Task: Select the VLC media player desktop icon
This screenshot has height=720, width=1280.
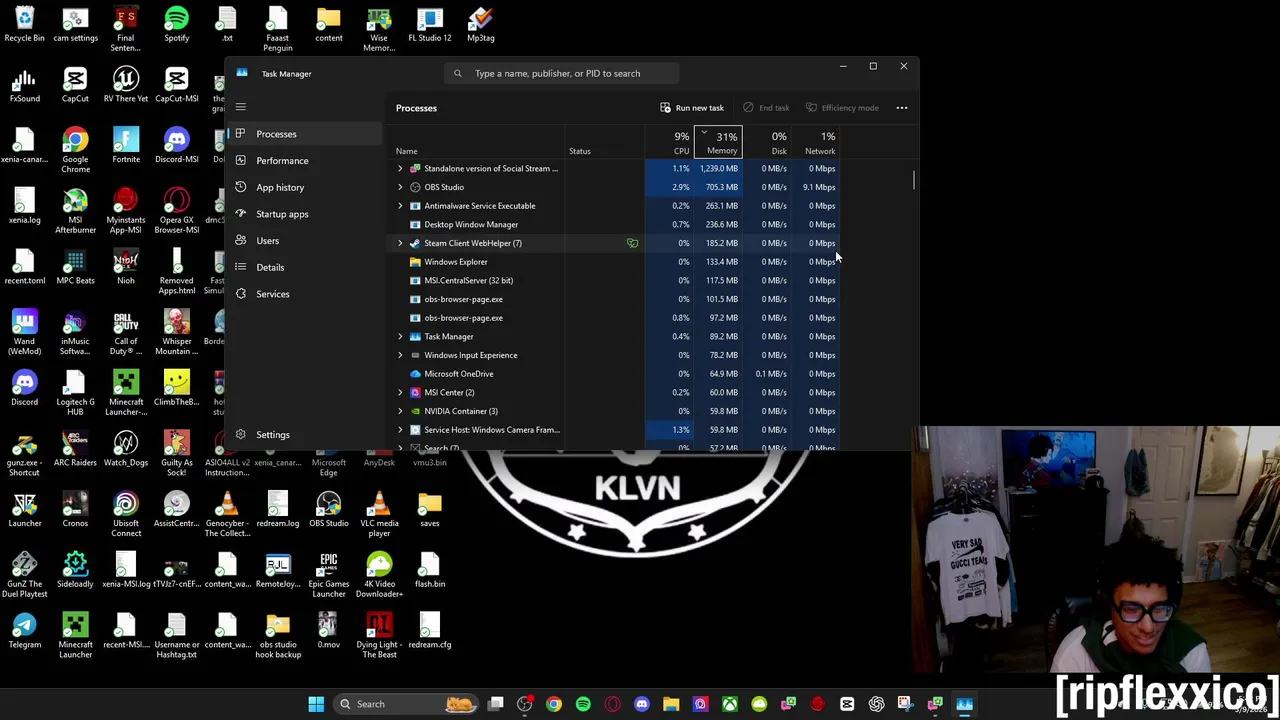Action: click(x=379, y=515)
